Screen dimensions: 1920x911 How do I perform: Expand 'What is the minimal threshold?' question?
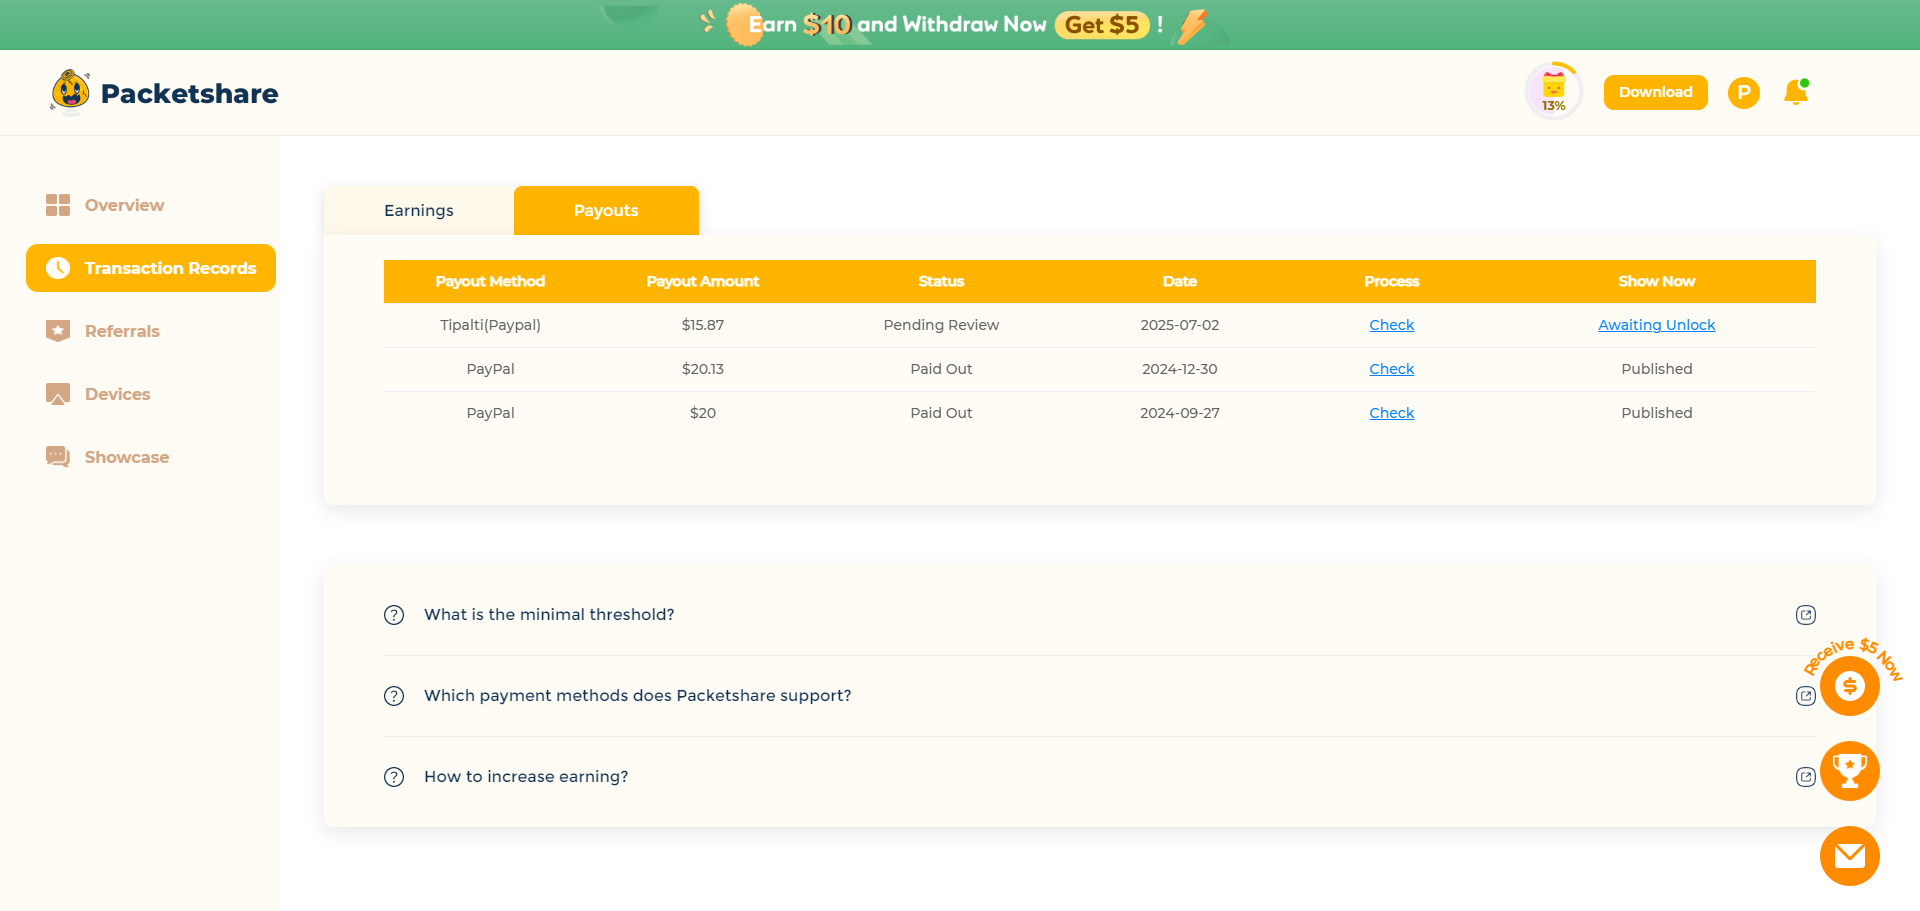(1099, 615)
